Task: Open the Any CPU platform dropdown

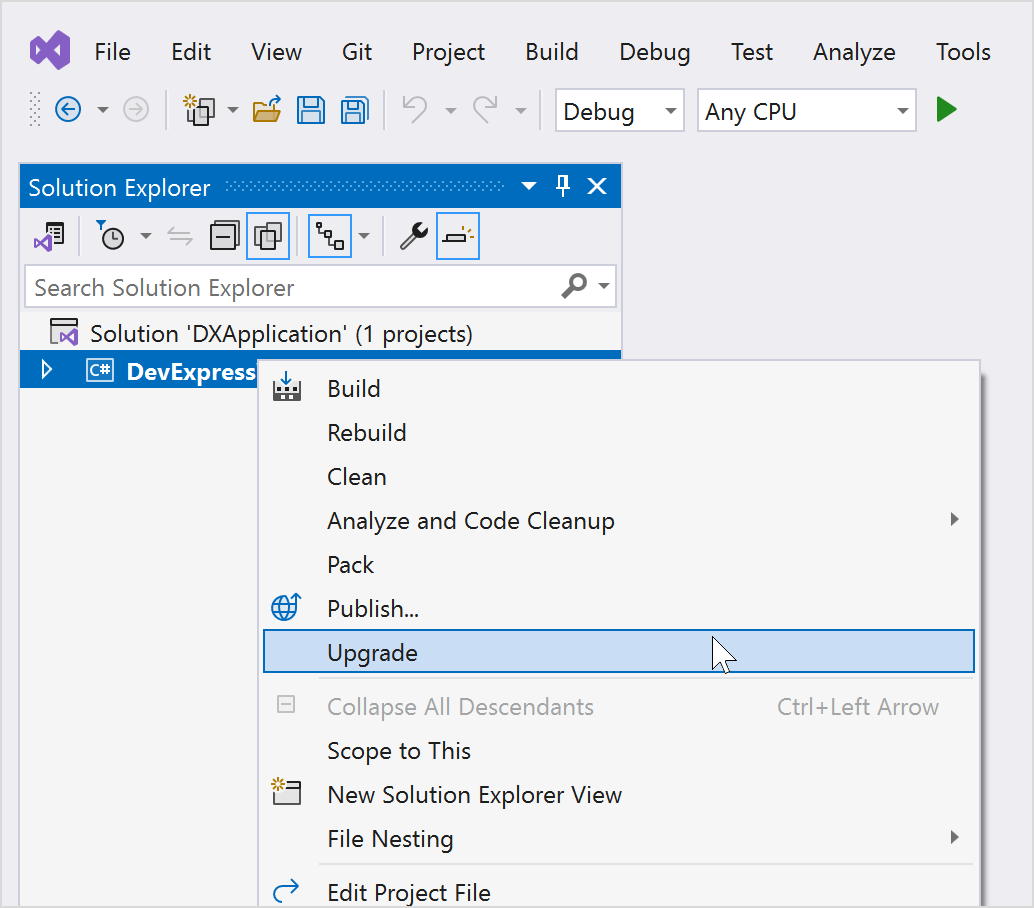Action: pos(806,111)
